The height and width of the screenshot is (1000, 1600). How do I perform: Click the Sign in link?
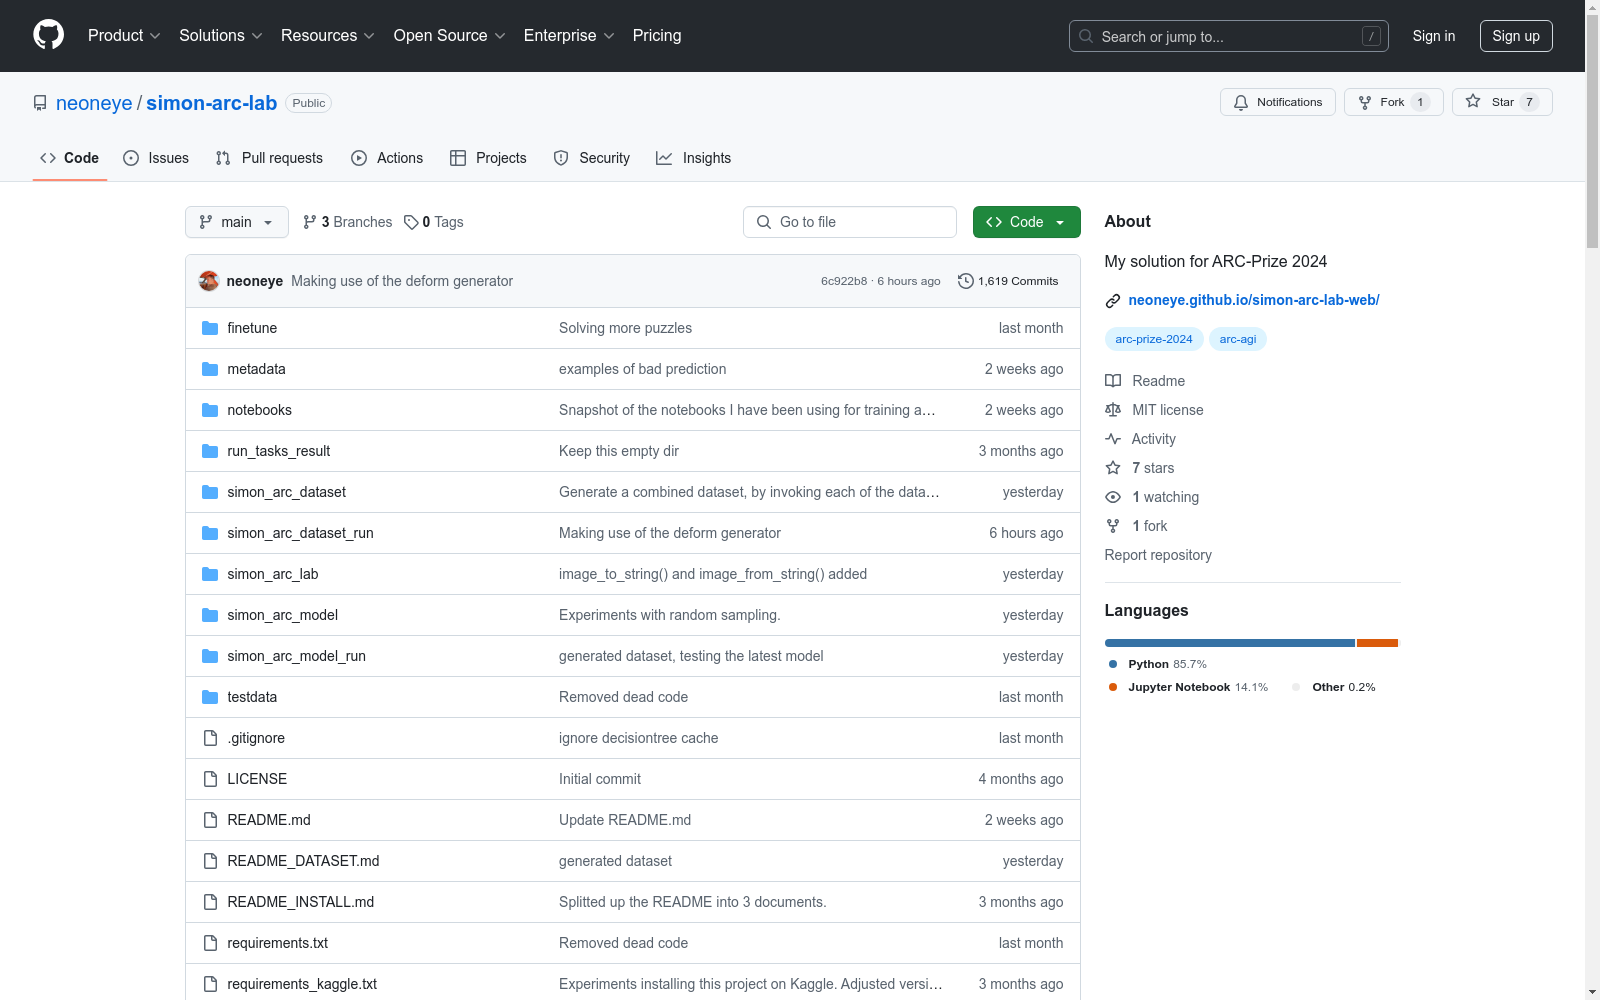pyautogui.click(x=1434, y=36)
